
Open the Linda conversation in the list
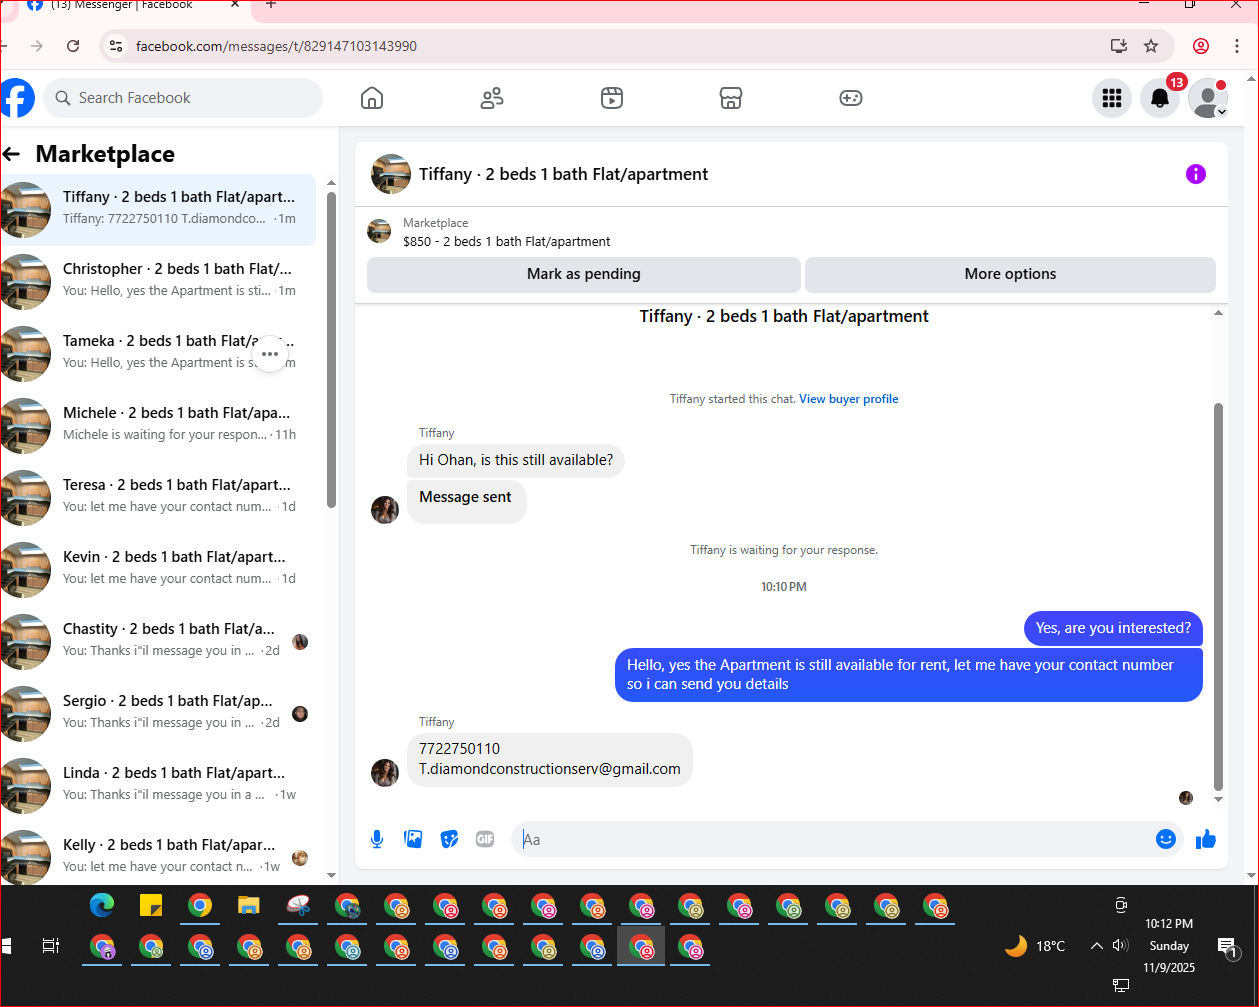158,786
